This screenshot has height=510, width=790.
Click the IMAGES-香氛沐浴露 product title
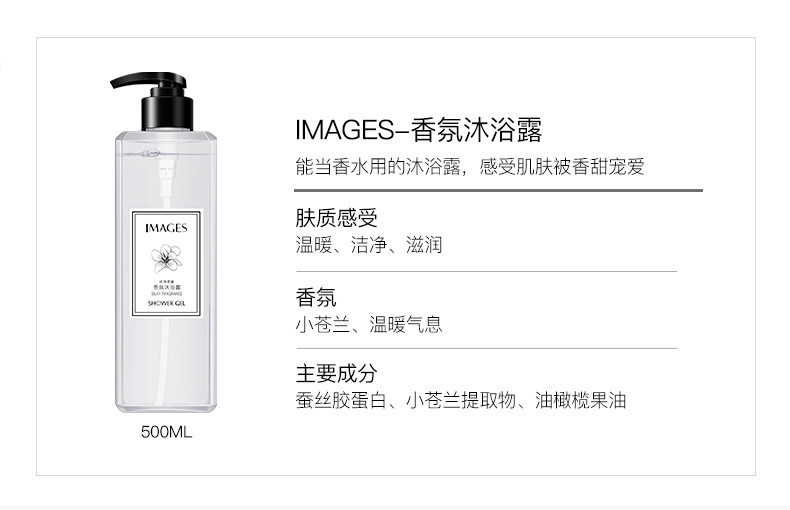pyautogui.click(x=418, y=130)
